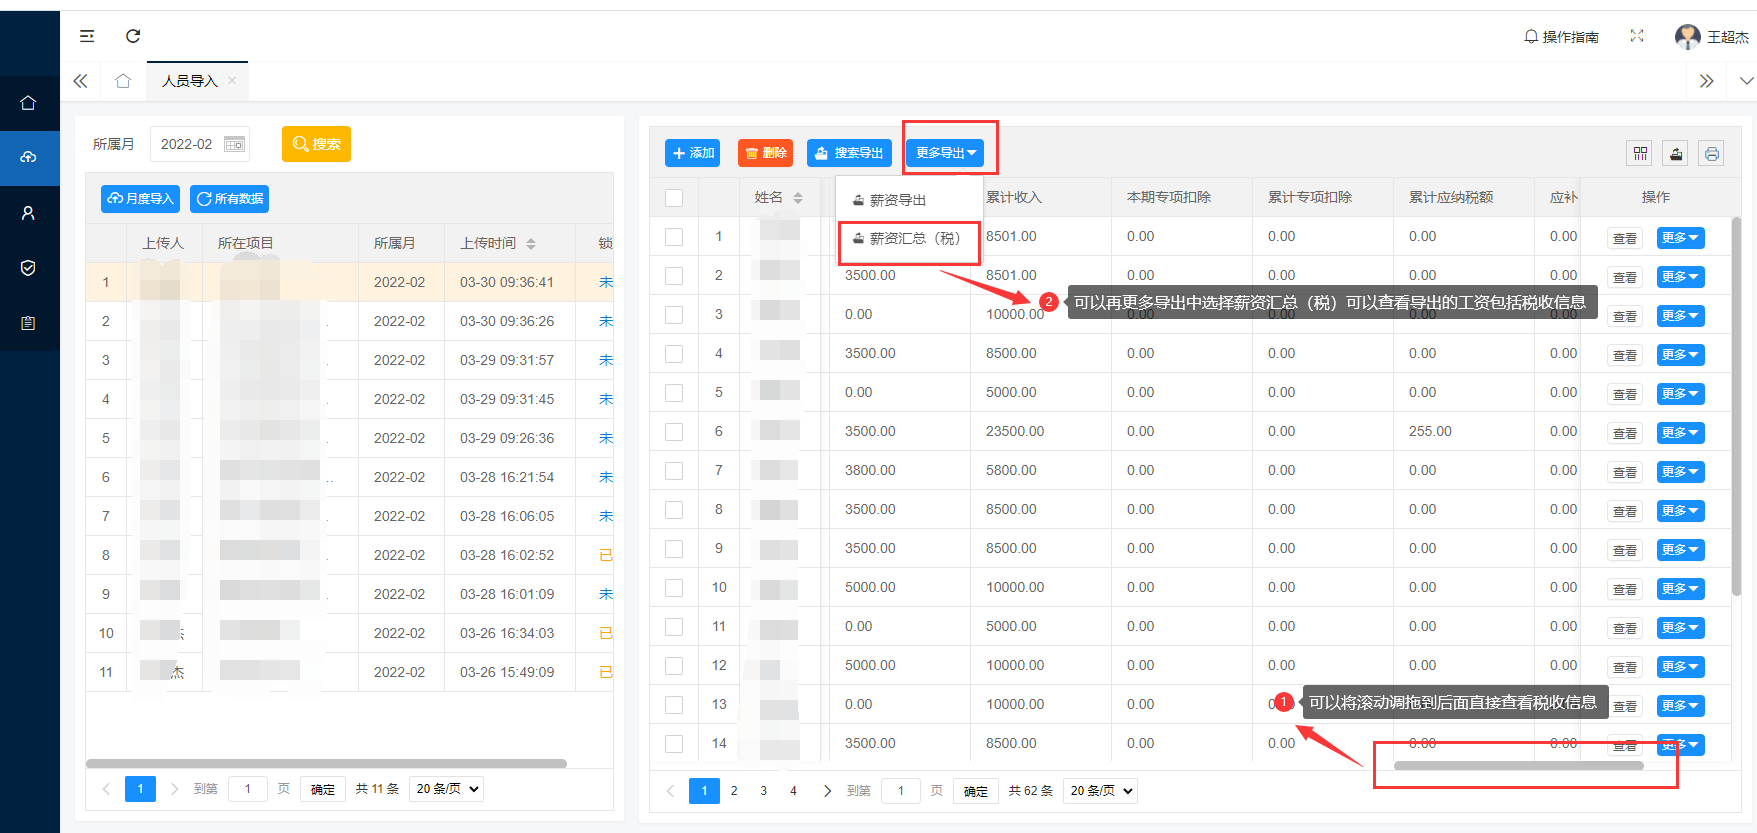Check the box for salary row 7
Viewport: 1757px width, 833px height.
[674, 471]
